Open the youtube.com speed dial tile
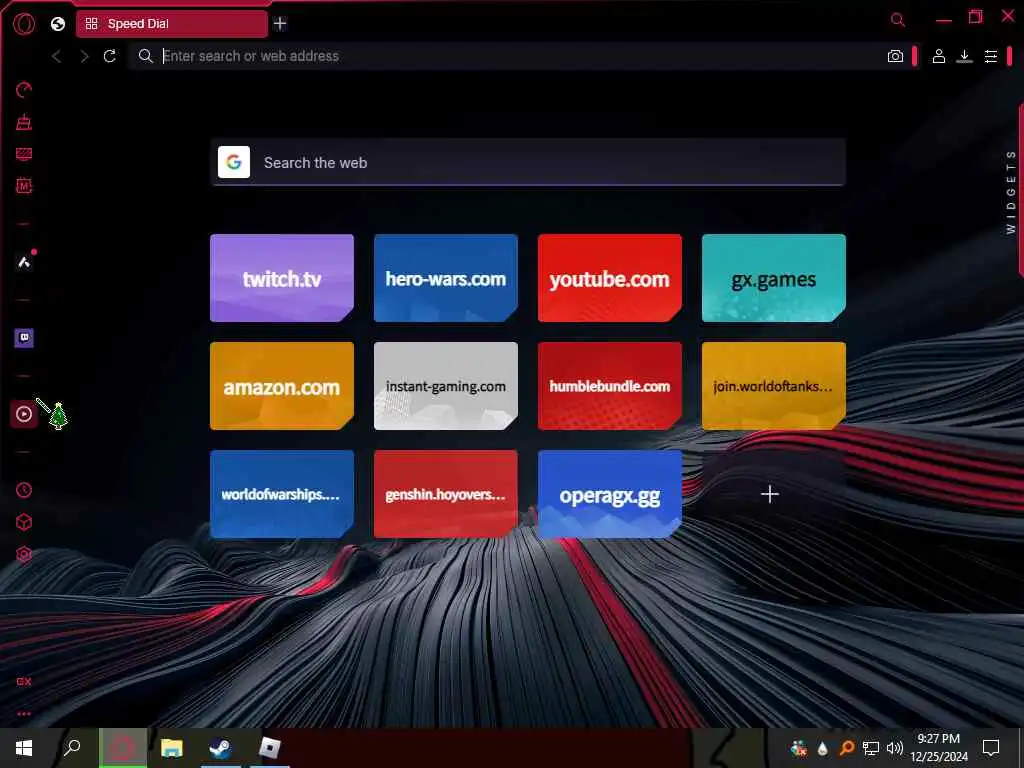The image size is (1024, 768). click(x=610, y=278)
